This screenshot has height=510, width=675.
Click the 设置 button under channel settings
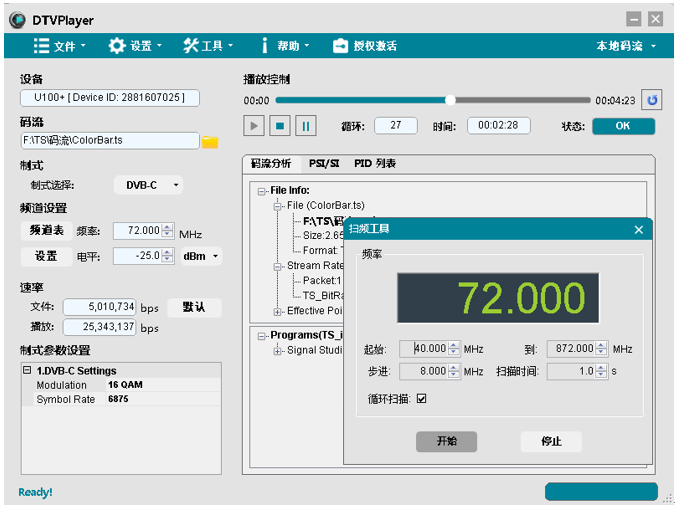(46, 257)
